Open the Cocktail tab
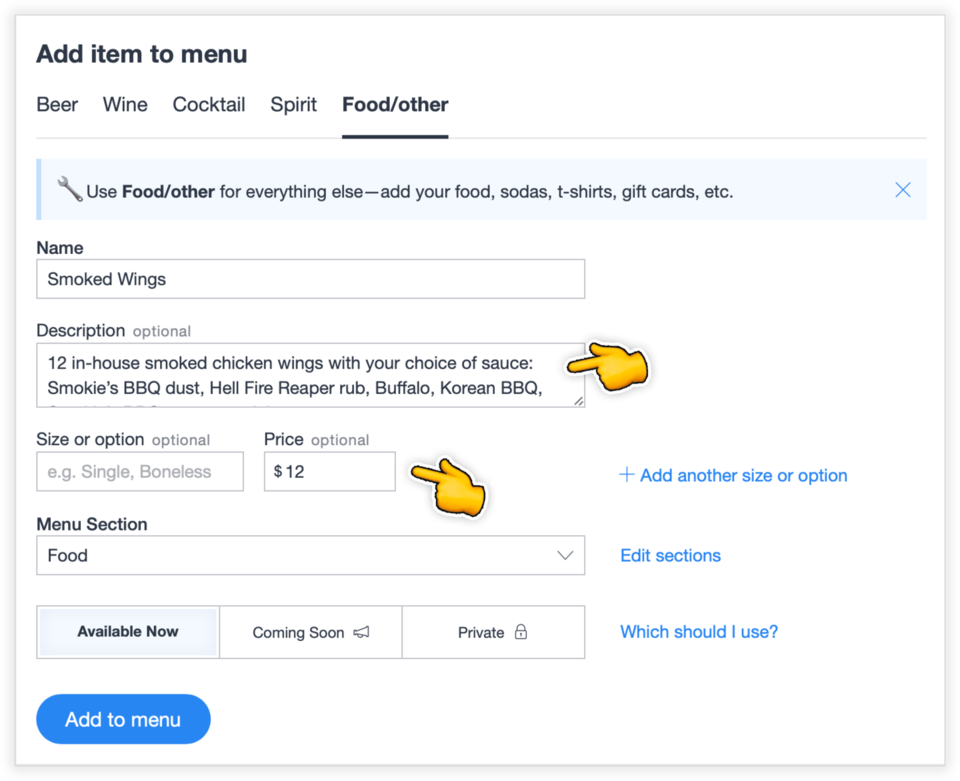The image size is (960, 781). coord(208,104)
